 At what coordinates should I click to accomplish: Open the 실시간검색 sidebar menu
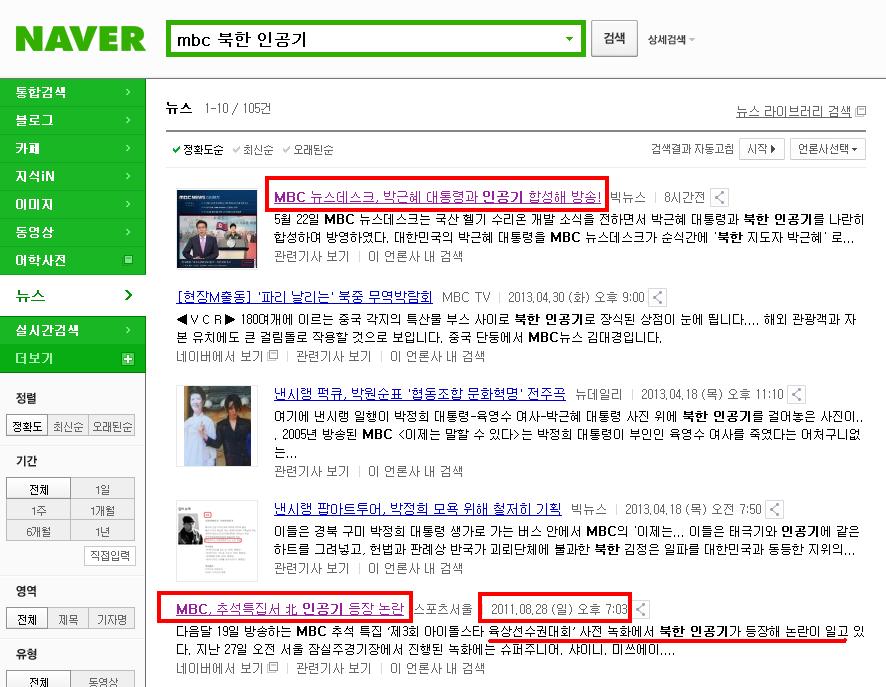click(73, 330)
